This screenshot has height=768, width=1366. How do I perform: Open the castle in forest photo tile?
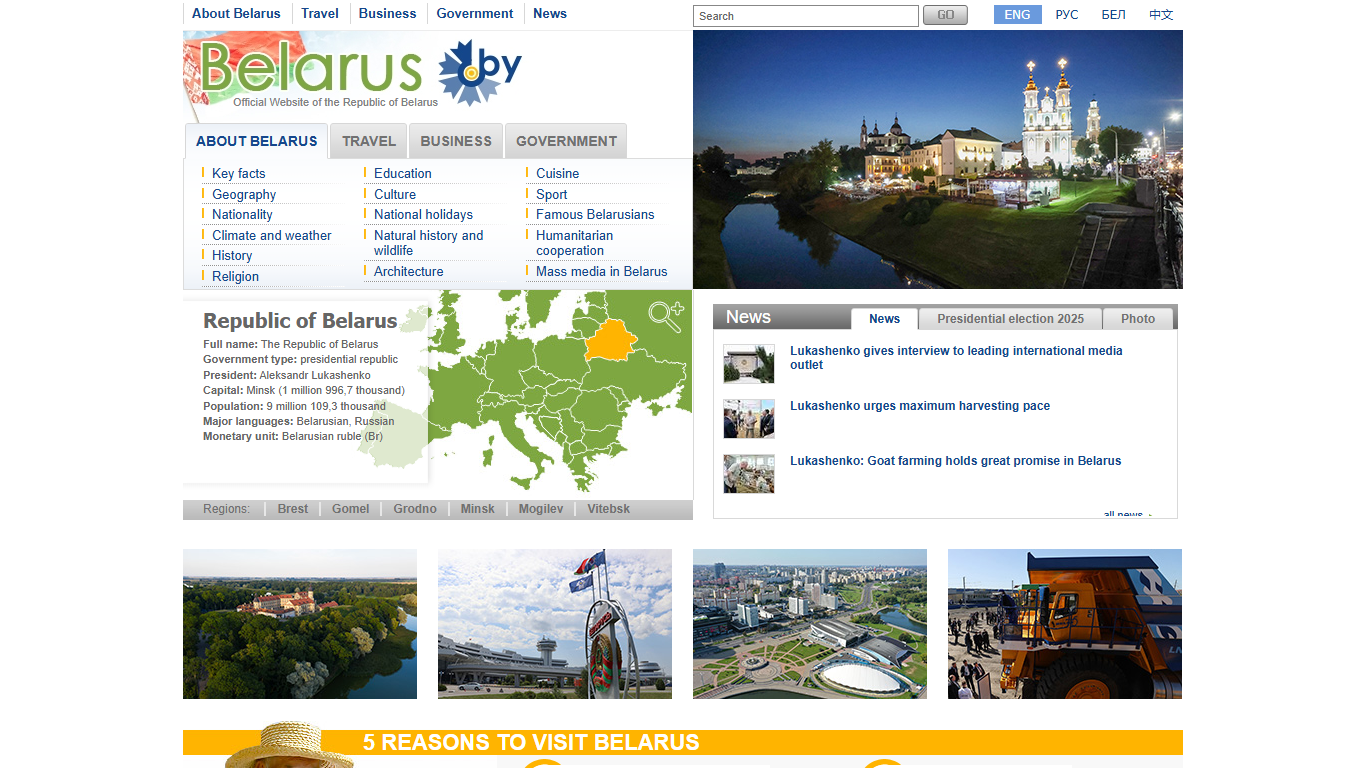click(x=300, y=624)
